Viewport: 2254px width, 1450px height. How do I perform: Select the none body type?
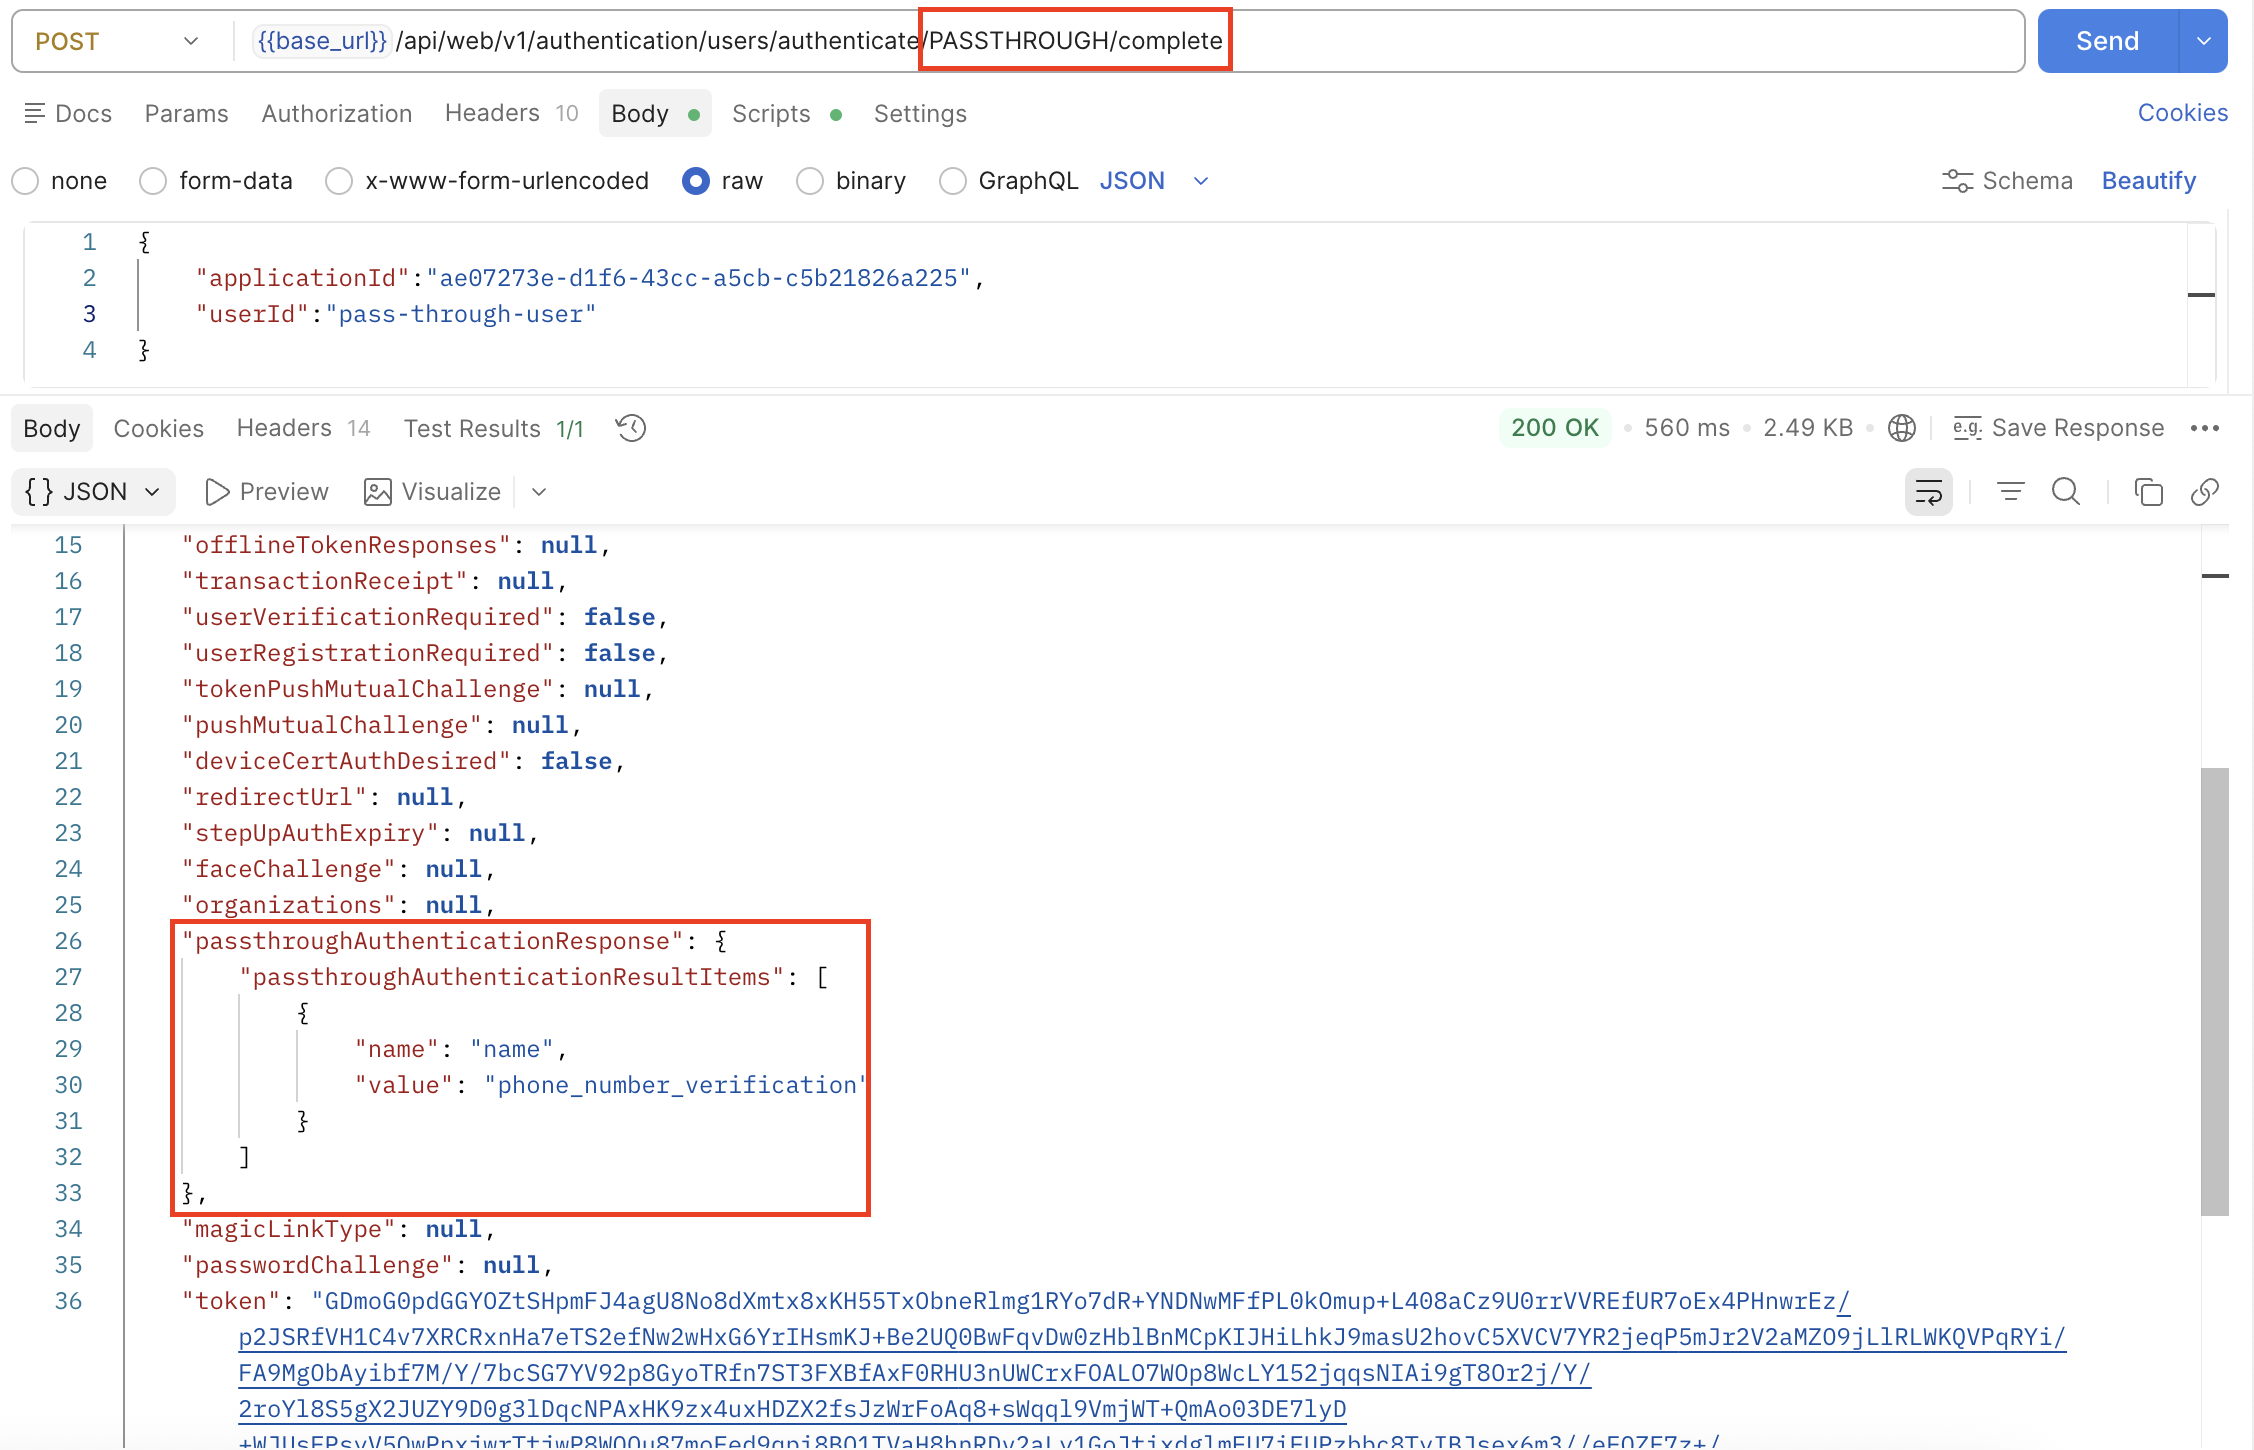[x=26, y=181]
